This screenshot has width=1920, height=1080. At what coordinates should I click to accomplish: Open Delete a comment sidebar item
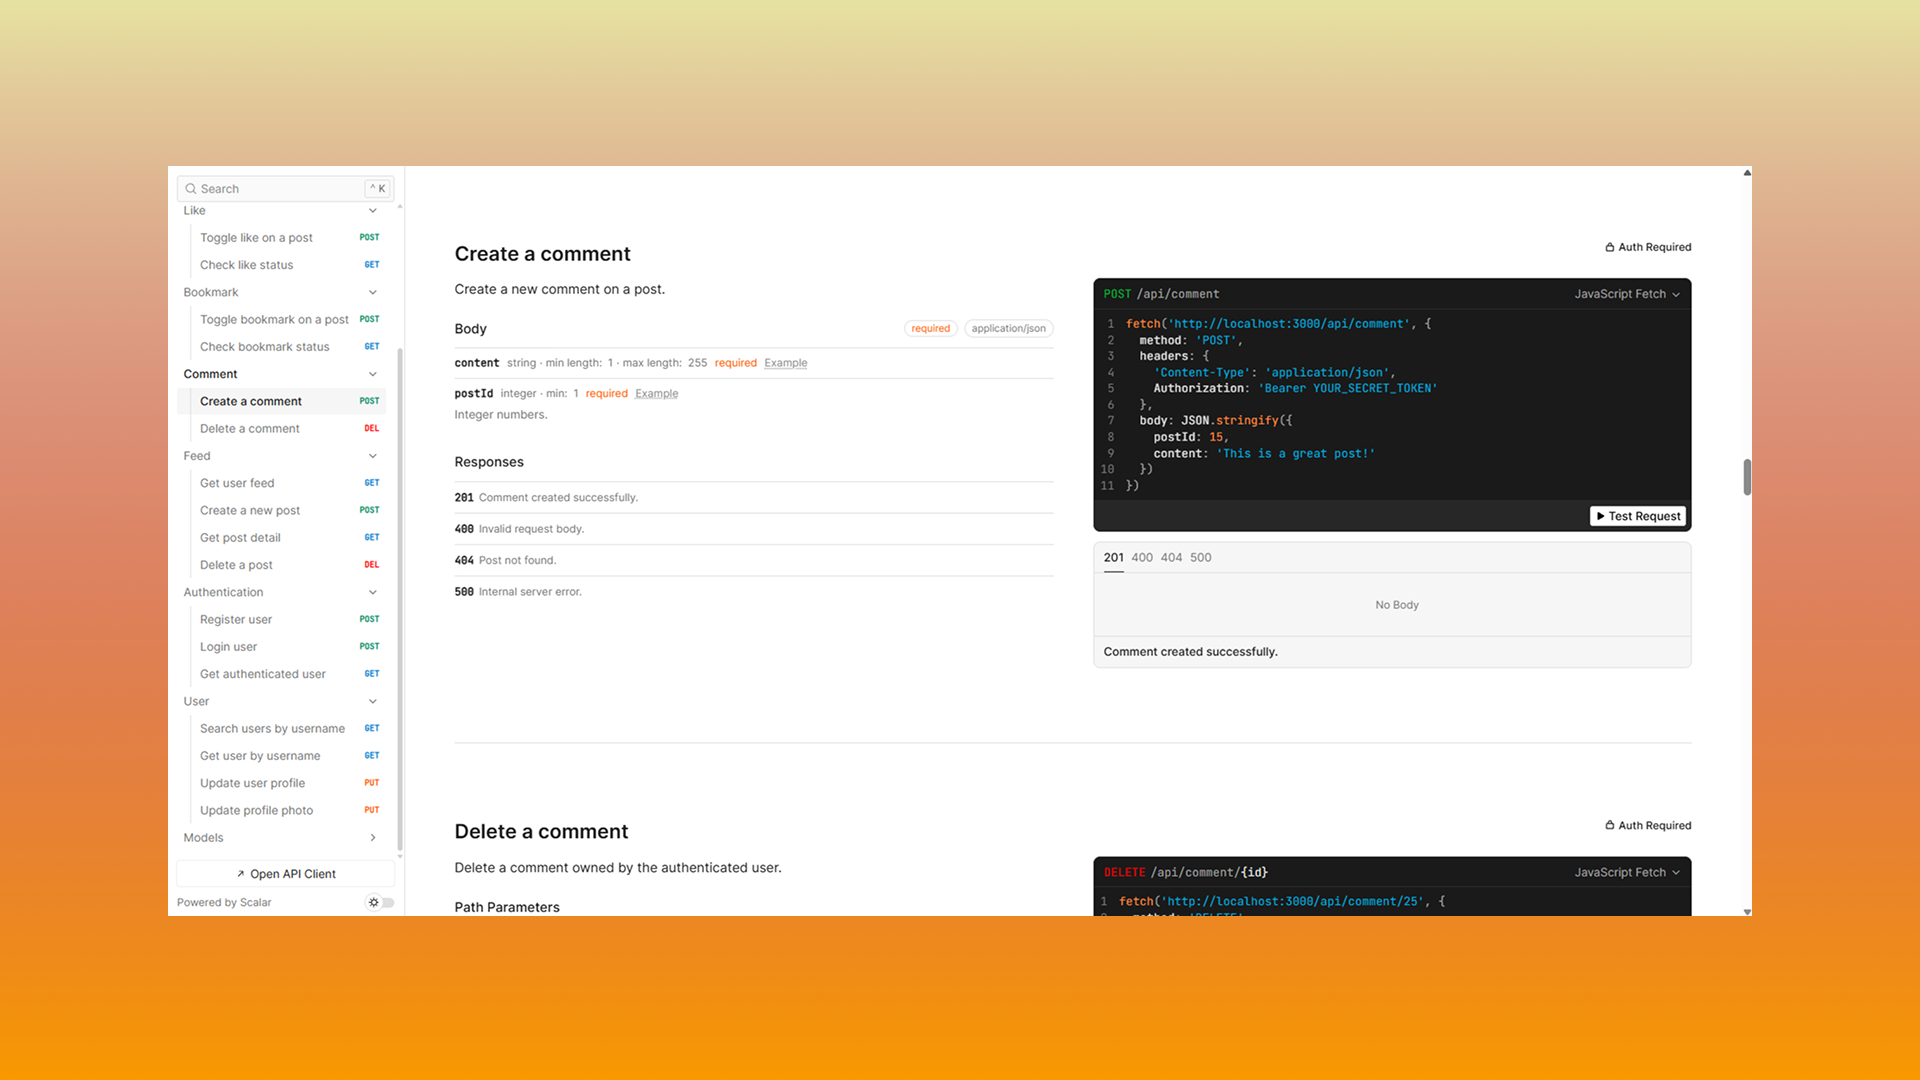[x=282, y=429]
